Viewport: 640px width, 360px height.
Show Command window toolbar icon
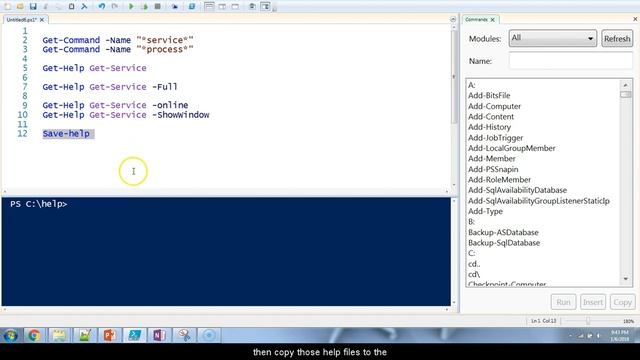[252, 7]
